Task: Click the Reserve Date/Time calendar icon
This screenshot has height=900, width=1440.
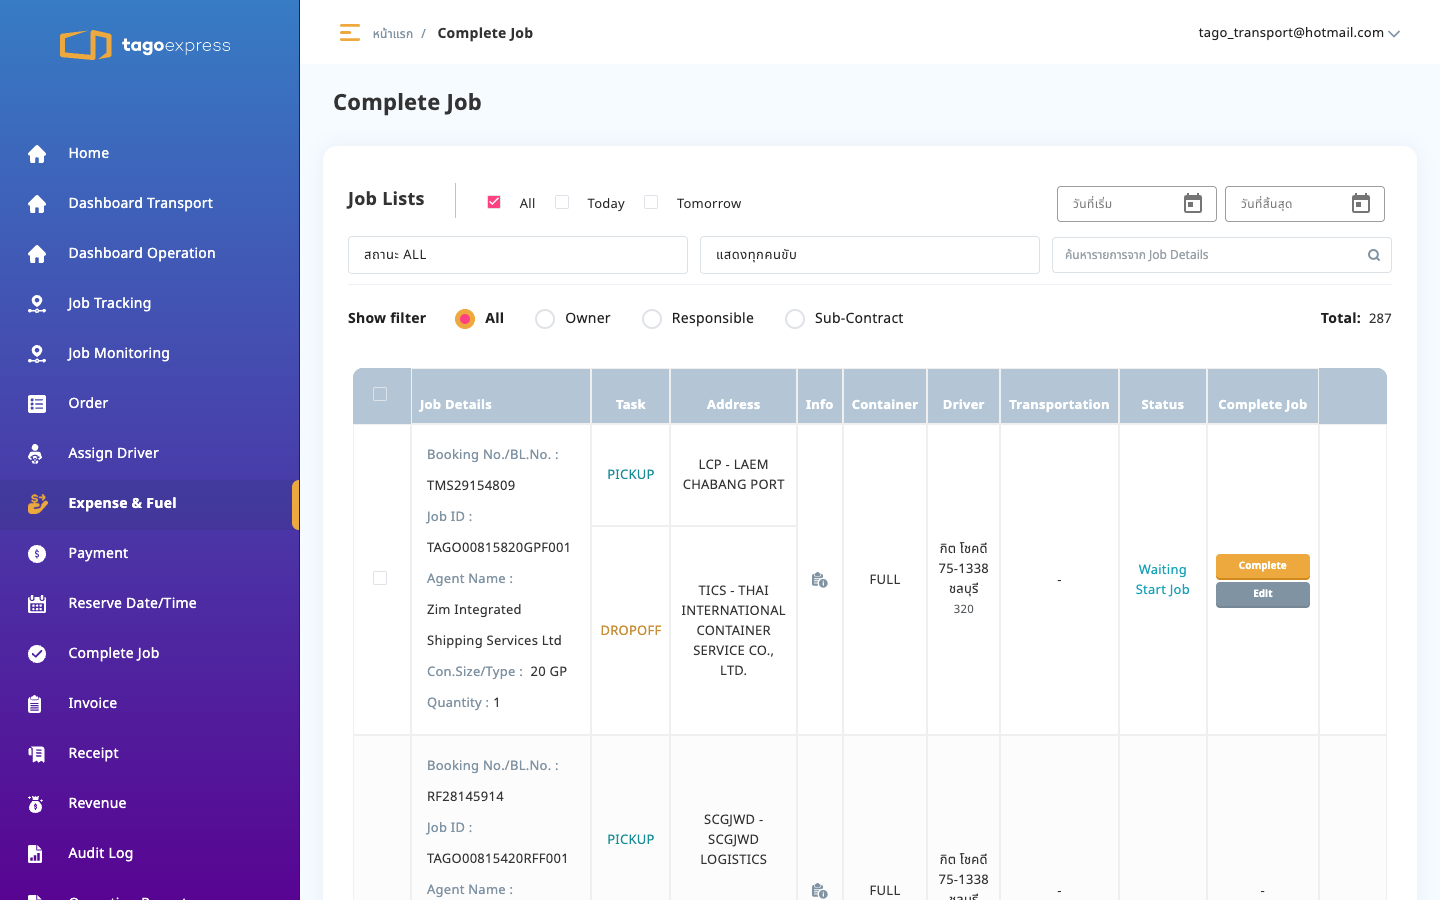Action: (37, 603)
